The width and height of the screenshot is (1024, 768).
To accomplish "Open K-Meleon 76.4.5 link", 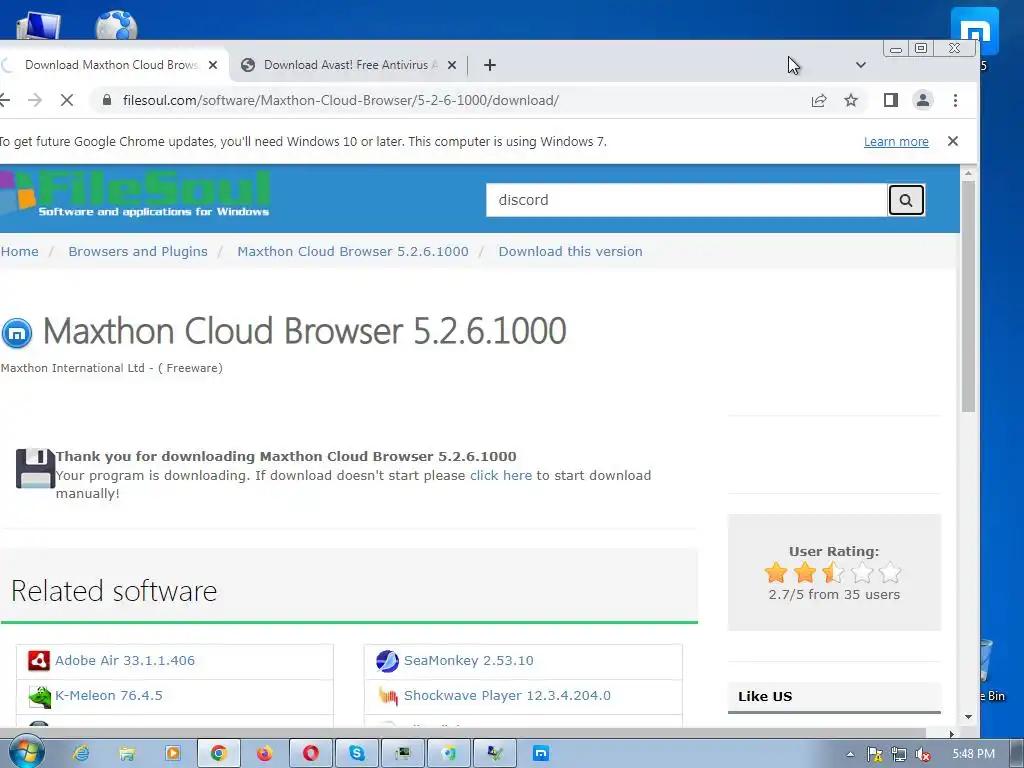I will click(108, 696).
